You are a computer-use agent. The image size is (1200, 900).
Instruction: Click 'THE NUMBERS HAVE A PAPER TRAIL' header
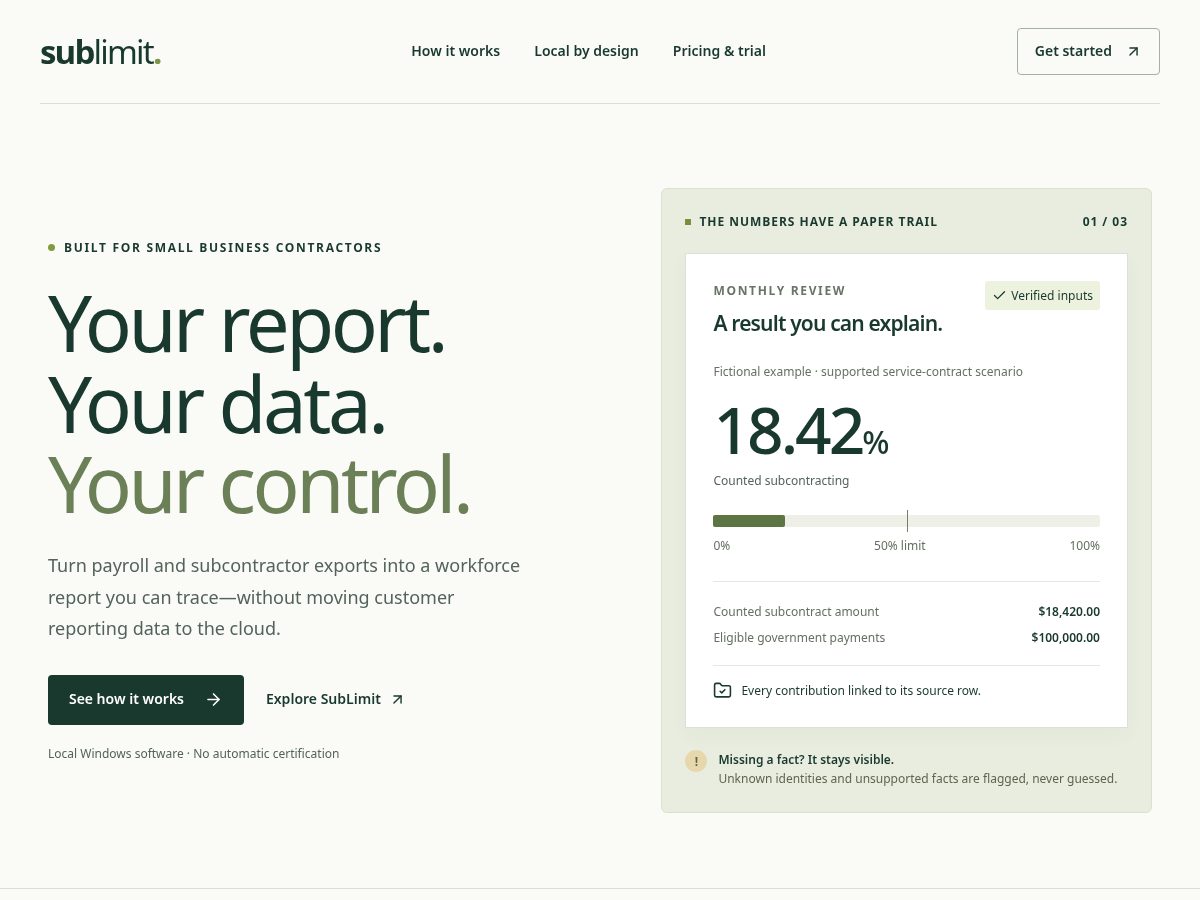click(818, 222)
